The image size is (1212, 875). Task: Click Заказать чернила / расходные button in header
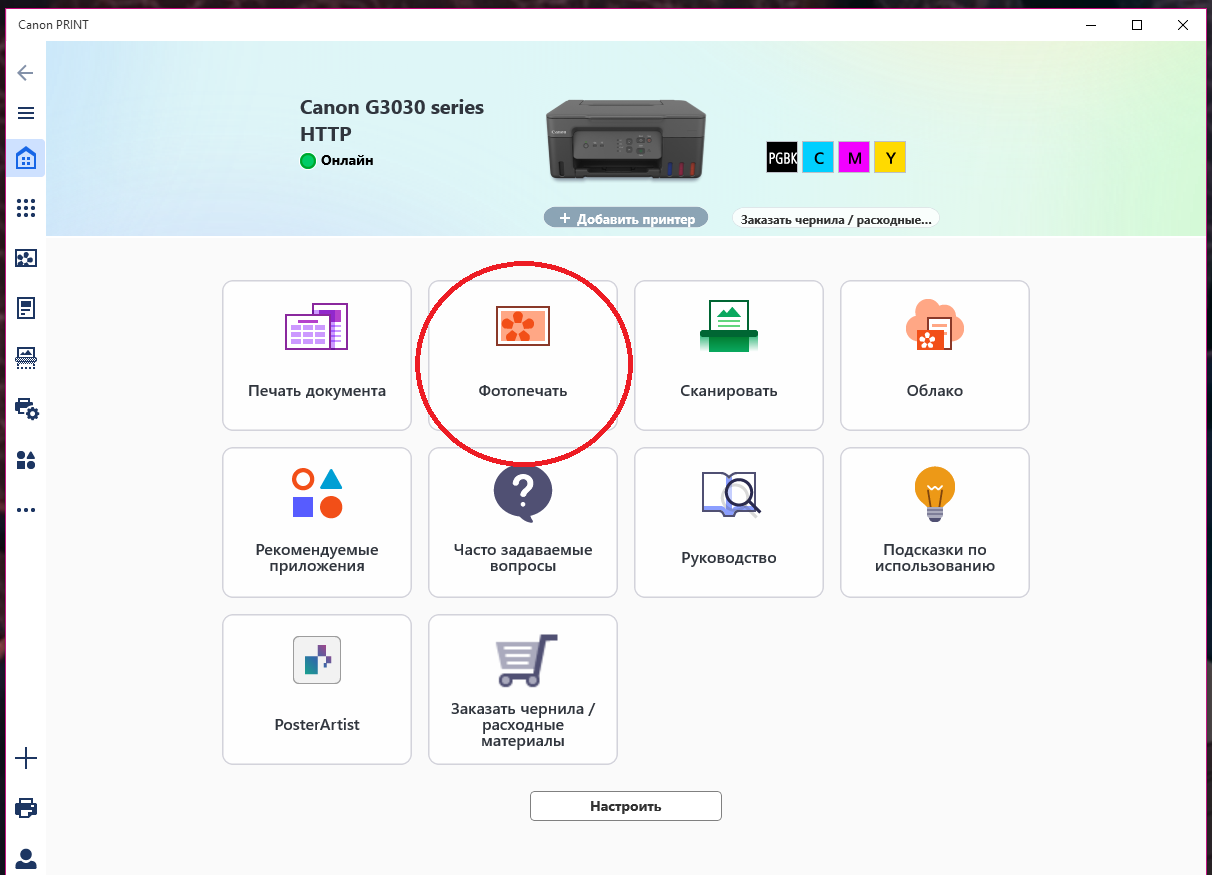coord(836,218)
